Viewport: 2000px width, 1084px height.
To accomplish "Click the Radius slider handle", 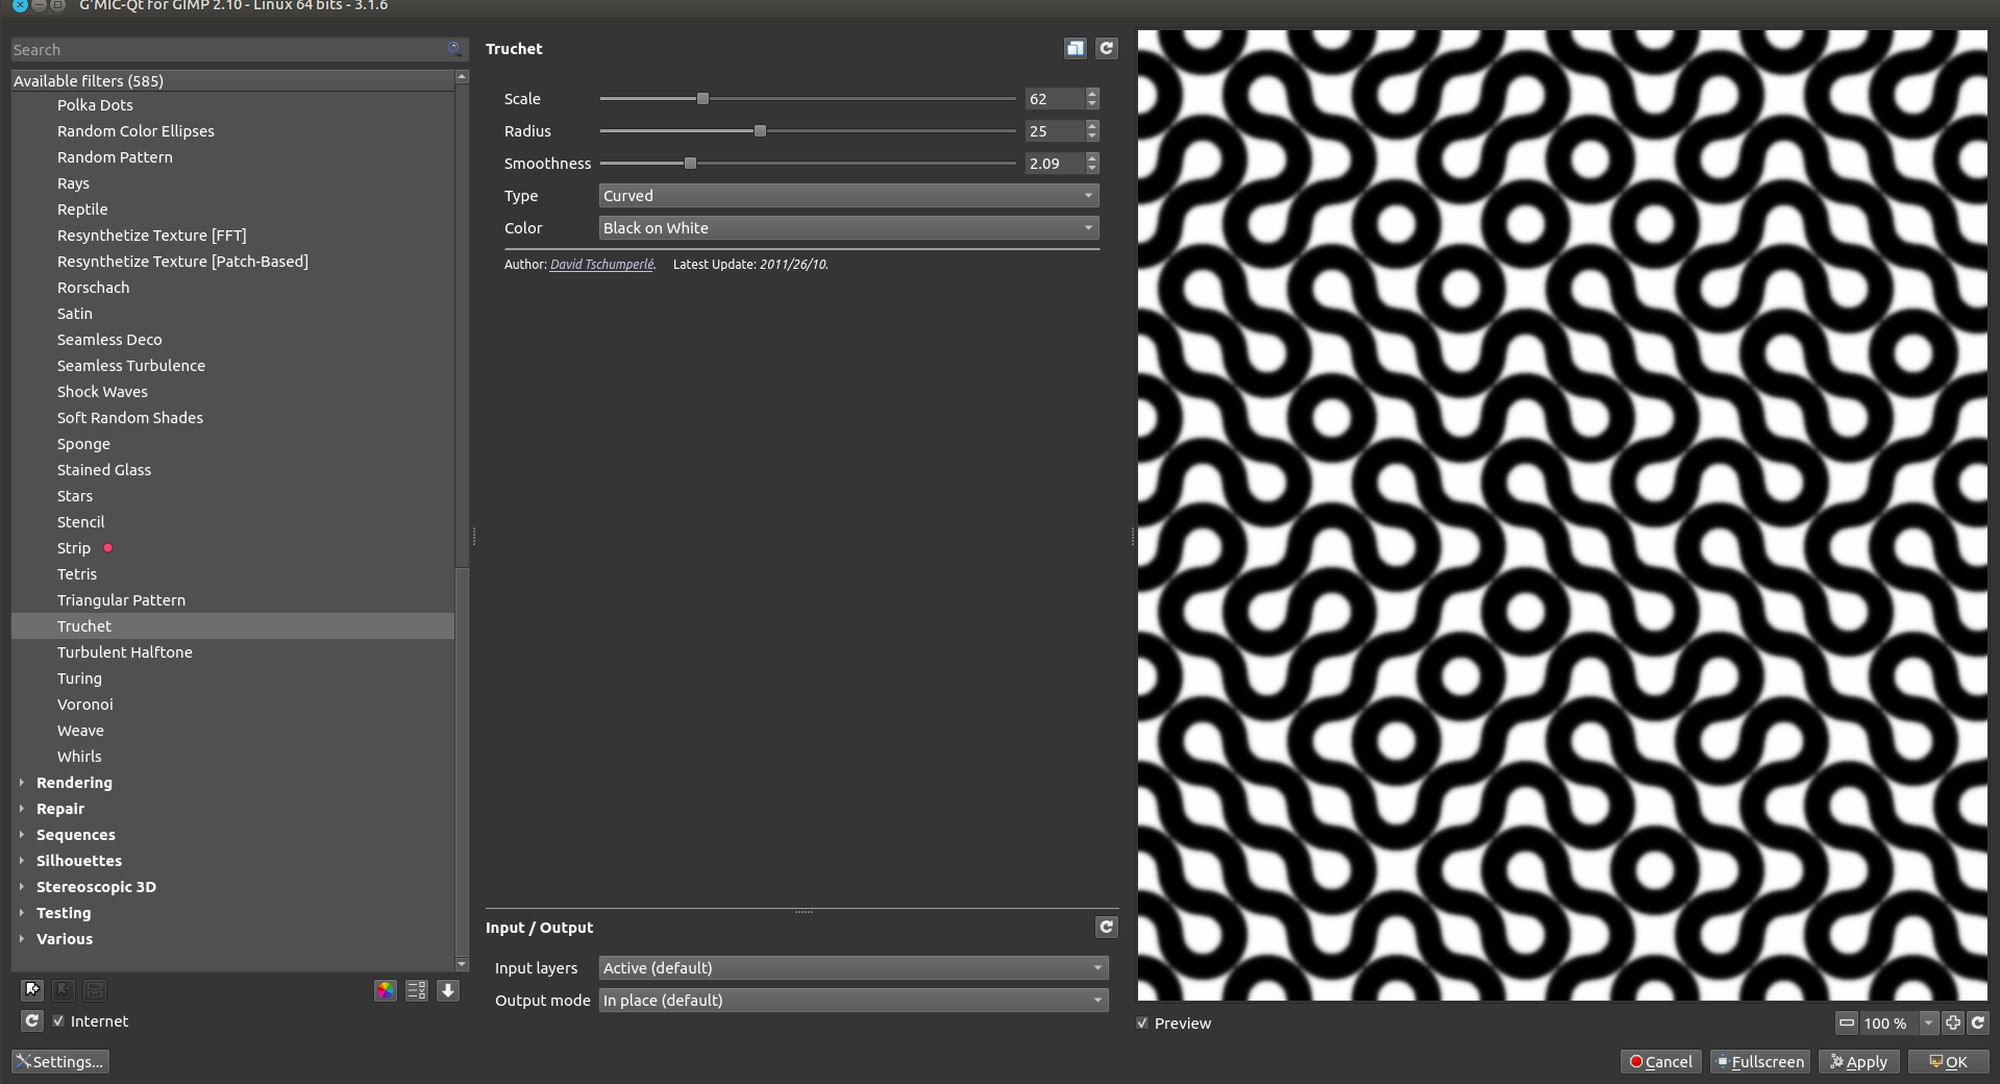I will (760, 131).
